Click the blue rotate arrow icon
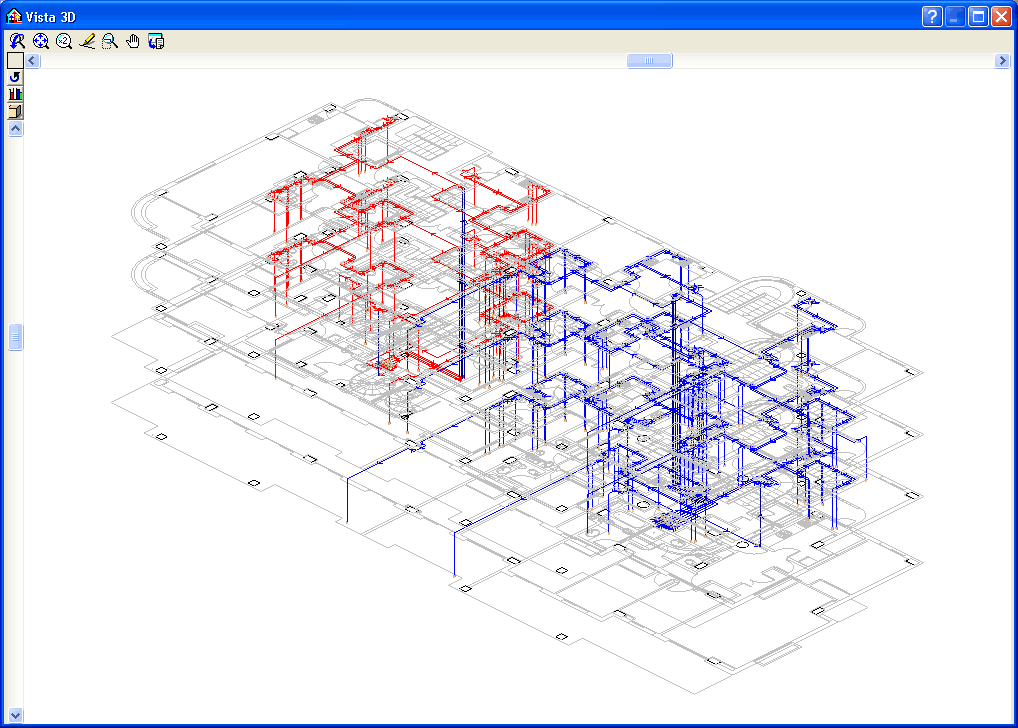 pos(15,77)
